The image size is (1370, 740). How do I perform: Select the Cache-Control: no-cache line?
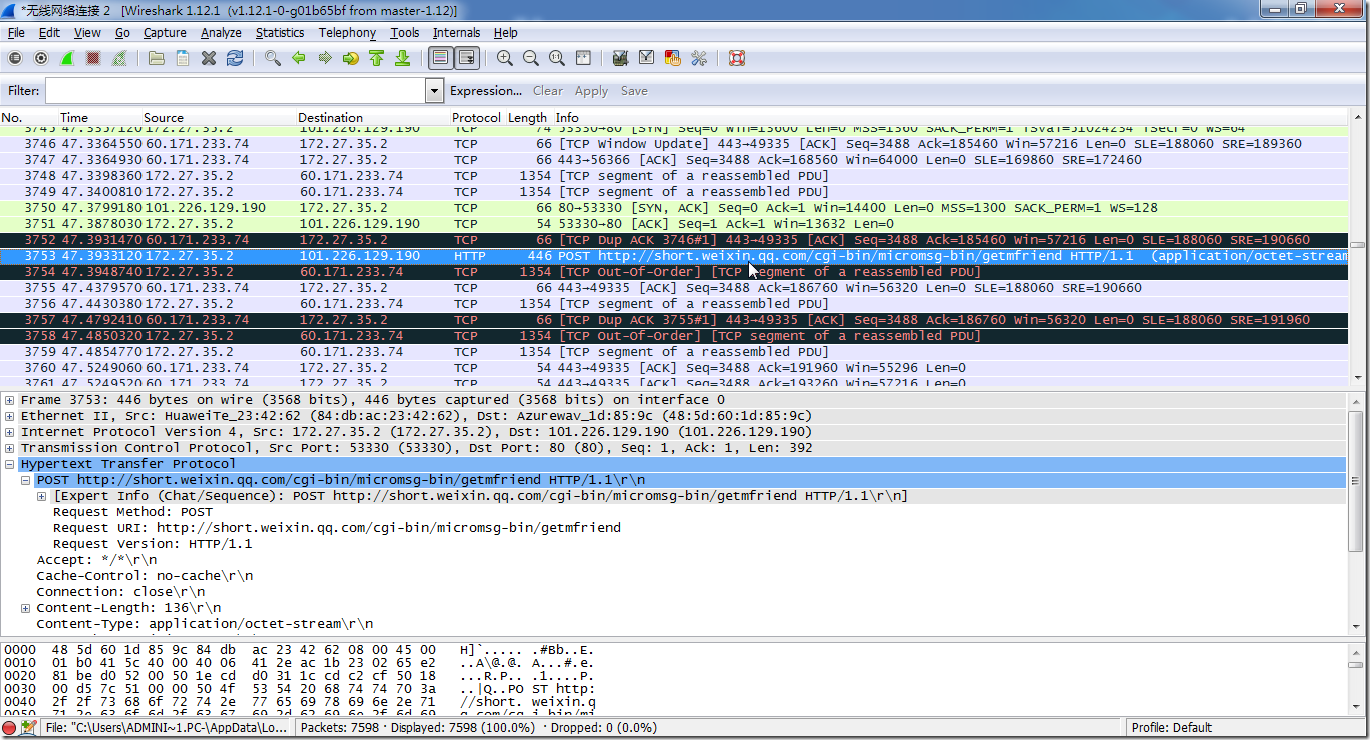point(145,576)
